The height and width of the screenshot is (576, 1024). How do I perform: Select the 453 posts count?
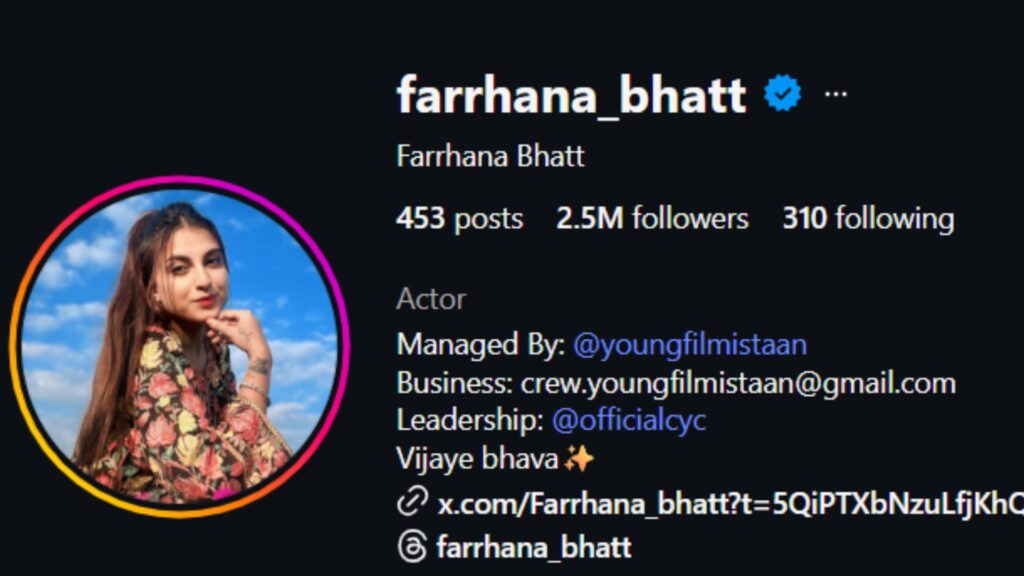coord(459,219)
